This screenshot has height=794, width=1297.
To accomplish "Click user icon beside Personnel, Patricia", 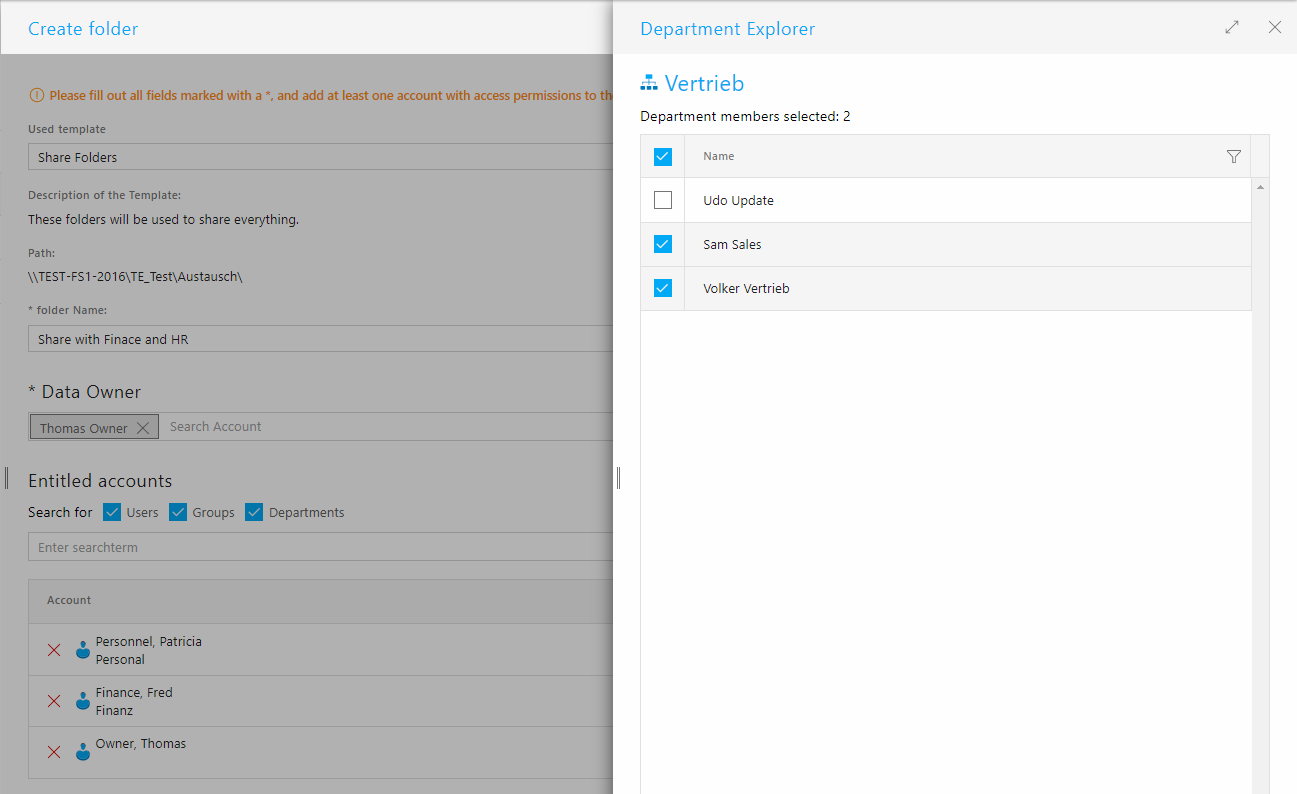I will click(83, 650).
